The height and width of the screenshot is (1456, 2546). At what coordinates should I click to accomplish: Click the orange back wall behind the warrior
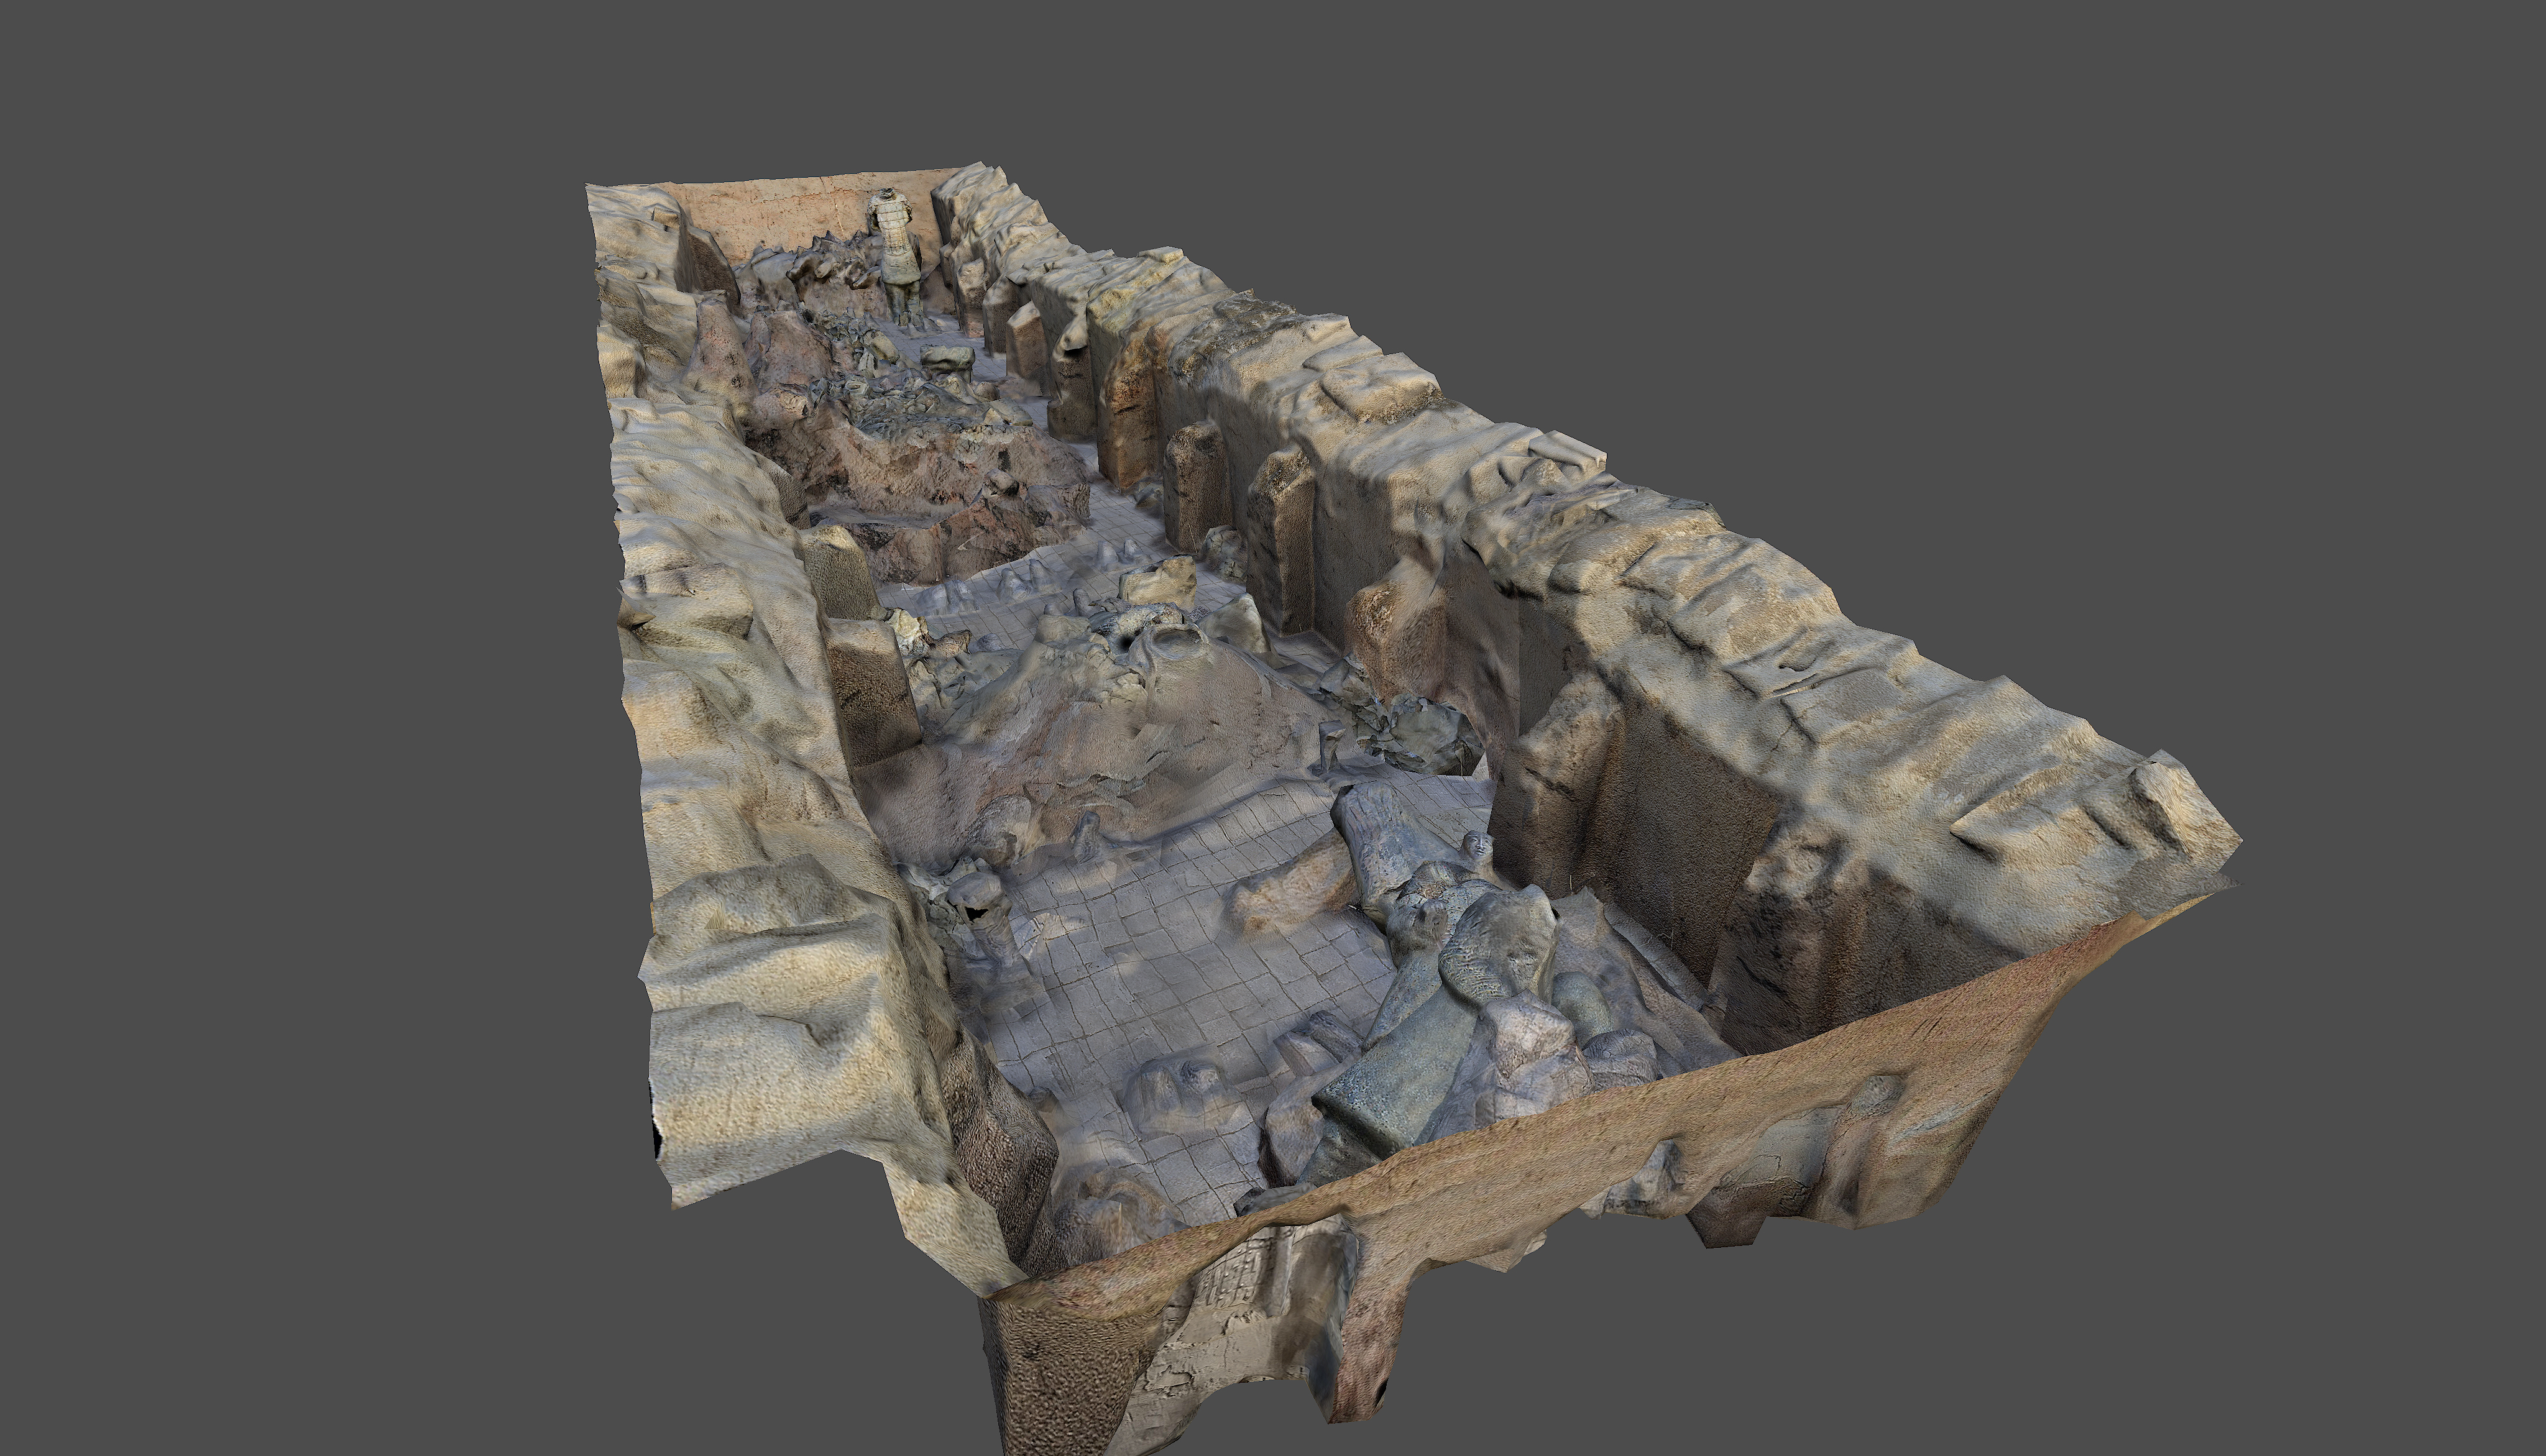pos(780,215)
